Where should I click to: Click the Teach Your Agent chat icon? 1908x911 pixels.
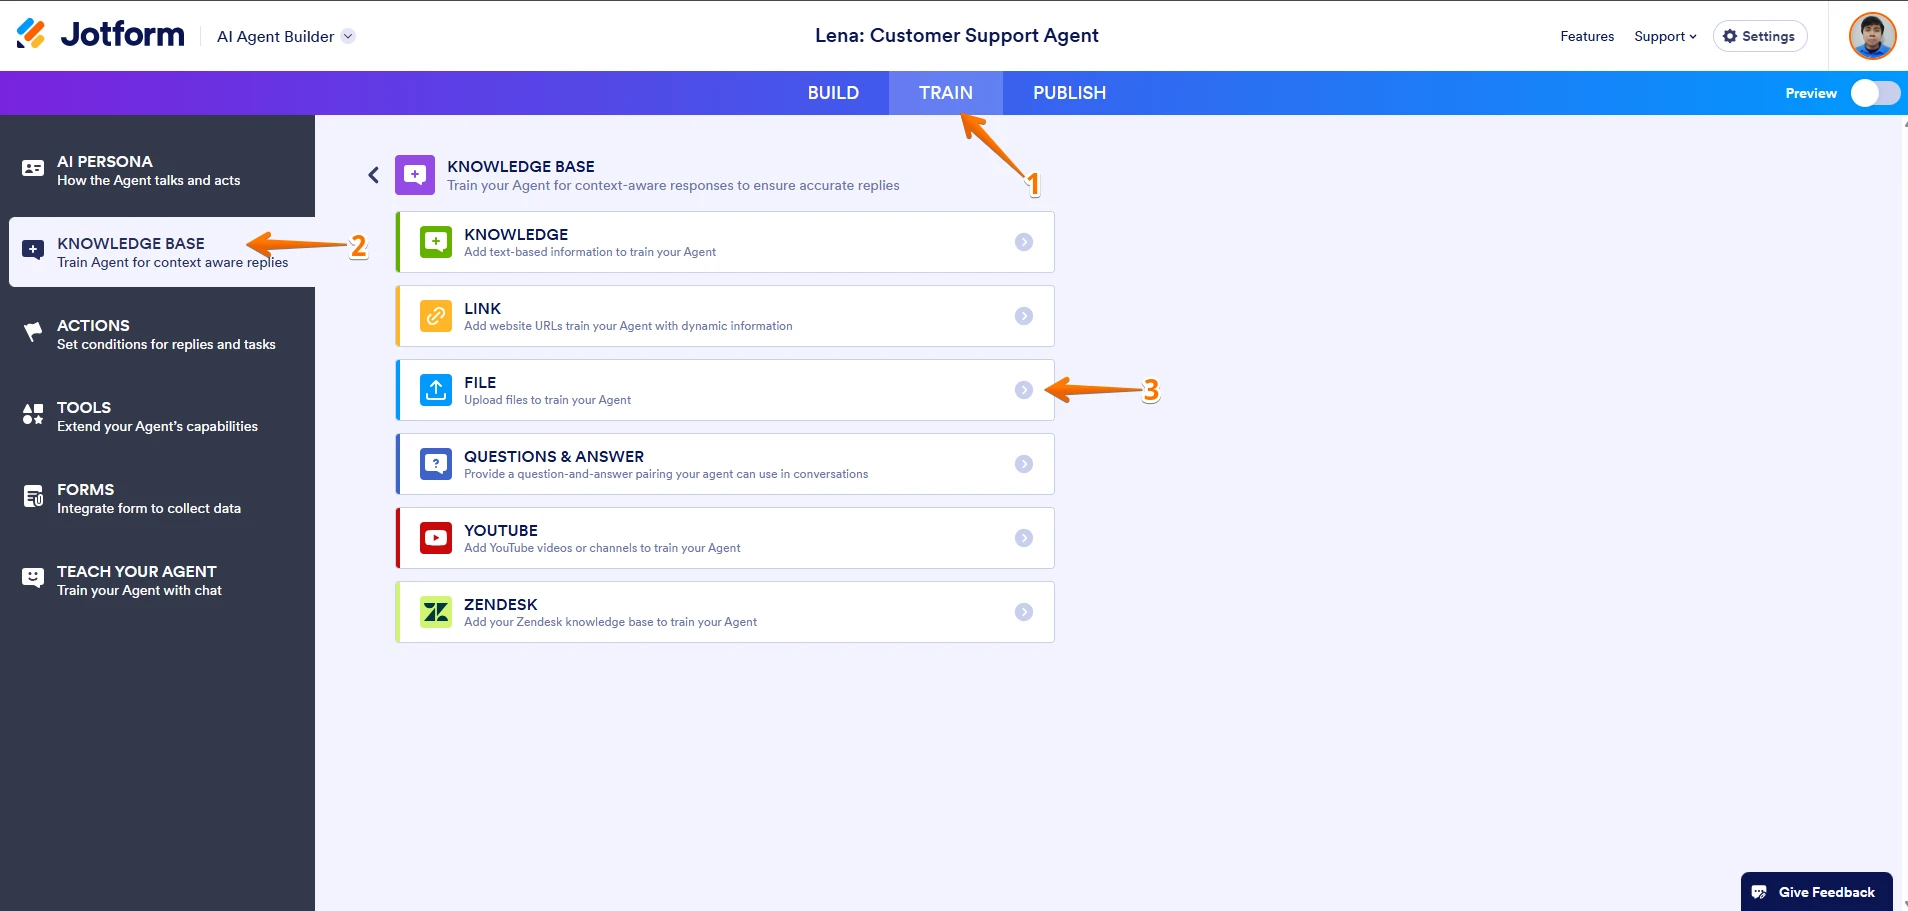(x=33, y=576)
